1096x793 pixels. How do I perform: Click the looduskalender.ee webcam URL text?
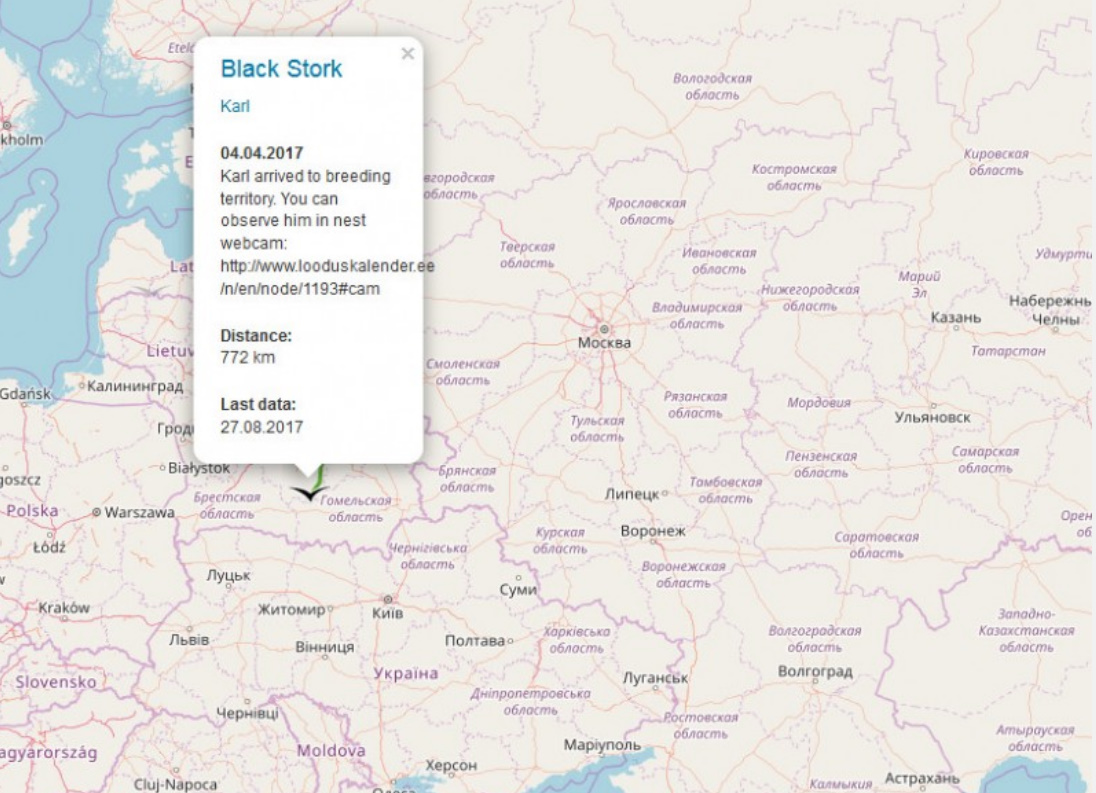pyautogui.click(x=327, y=267)
